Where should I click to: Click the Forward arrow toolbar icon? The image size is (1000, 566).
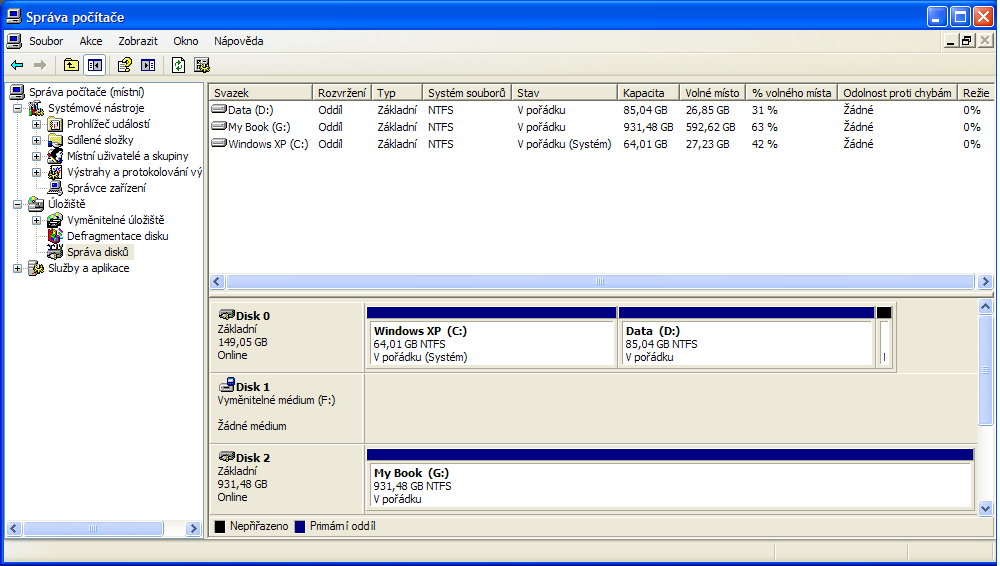coord(40,65)
